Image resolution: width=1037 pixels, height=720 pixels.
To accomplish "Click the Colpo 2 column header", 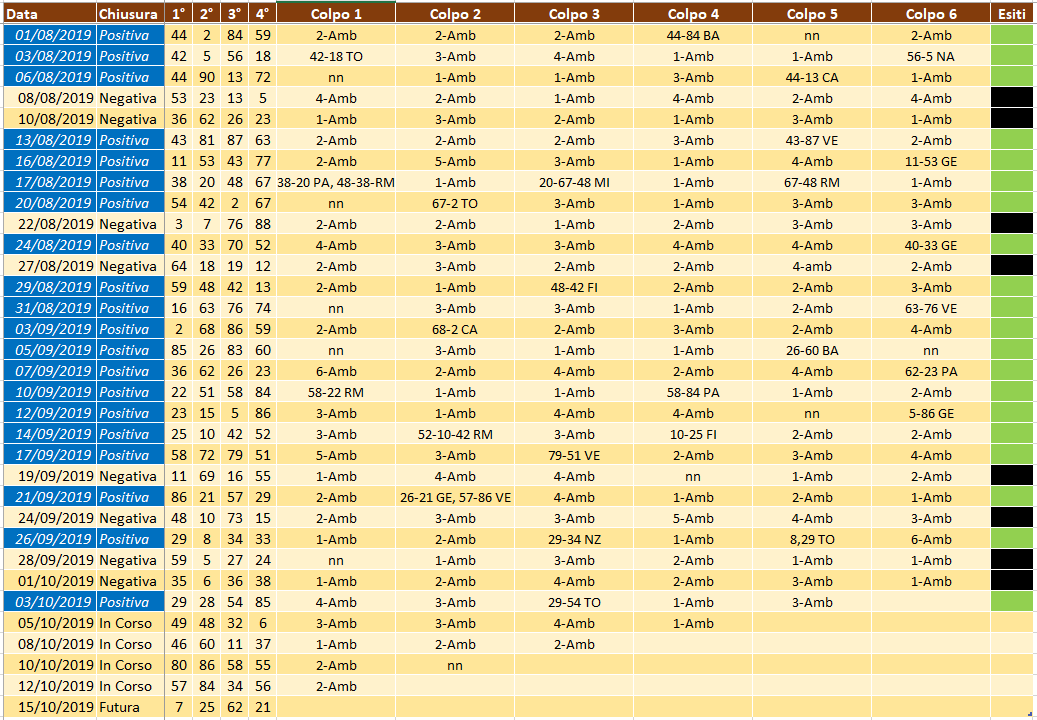I will (x=455, y=13).
